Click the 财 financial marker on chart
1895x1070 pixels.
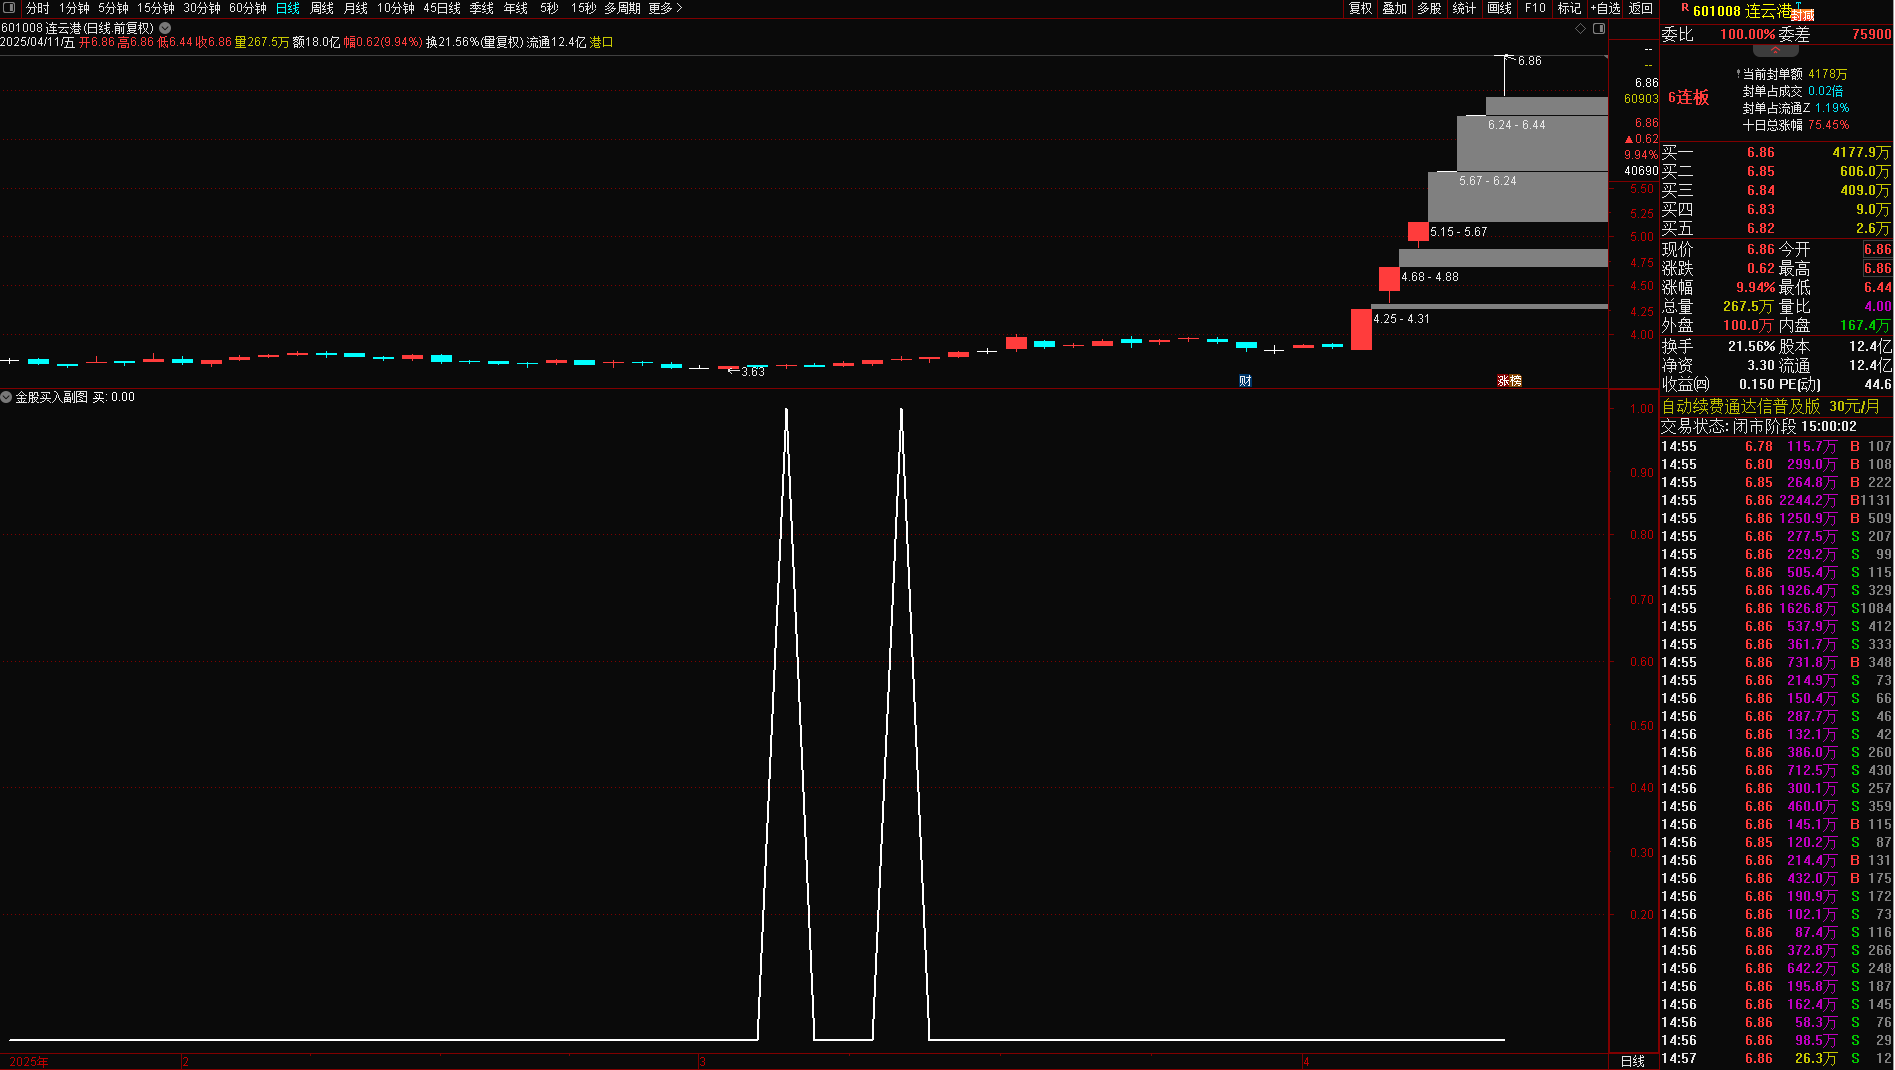tap(1245, 380)
